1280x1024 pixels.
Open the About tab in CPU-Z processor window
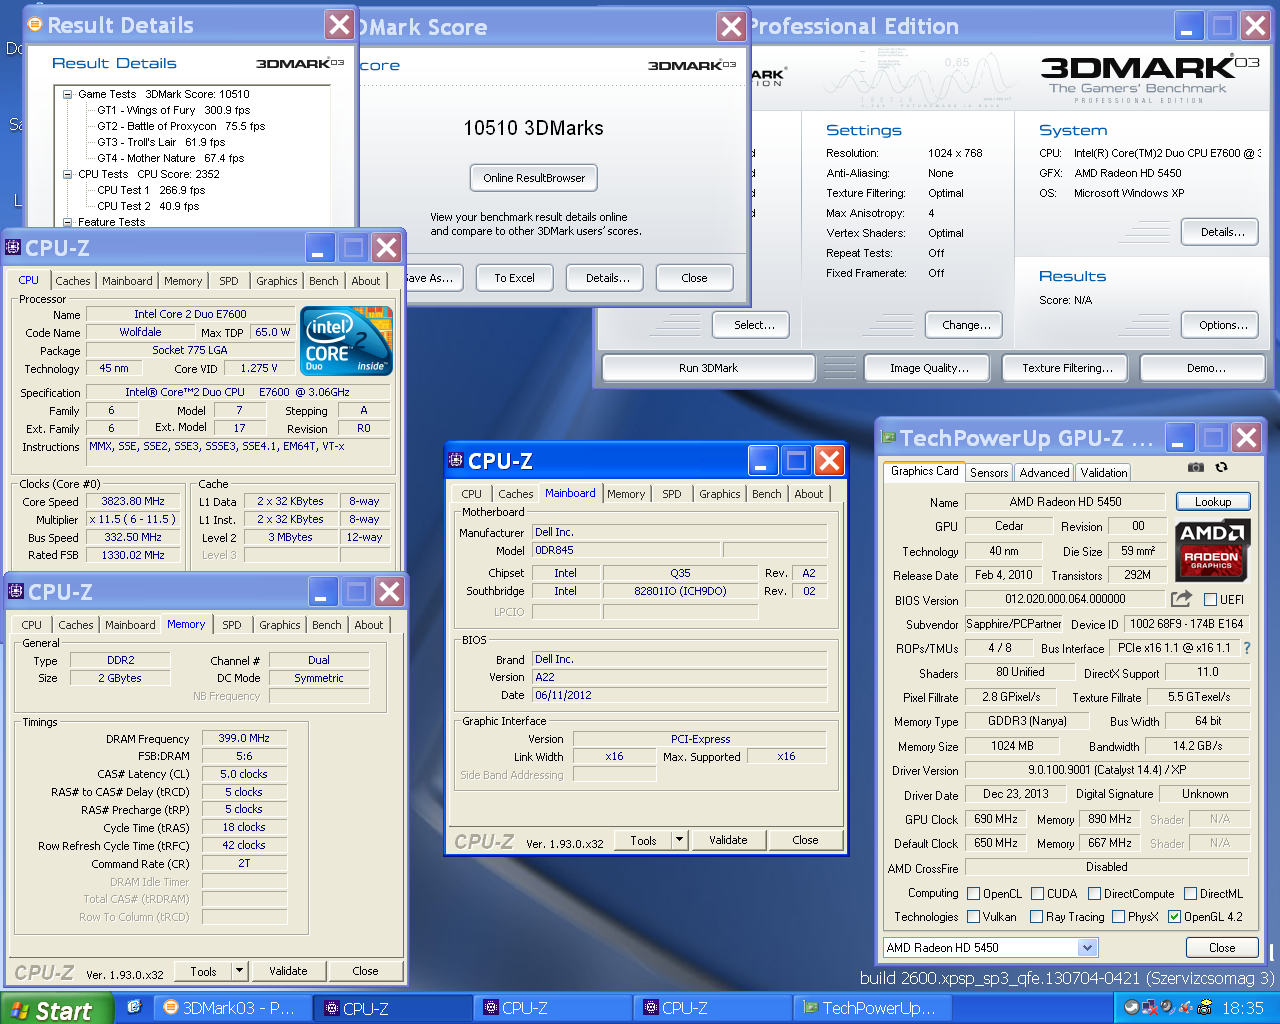click(x=366, y=281)
